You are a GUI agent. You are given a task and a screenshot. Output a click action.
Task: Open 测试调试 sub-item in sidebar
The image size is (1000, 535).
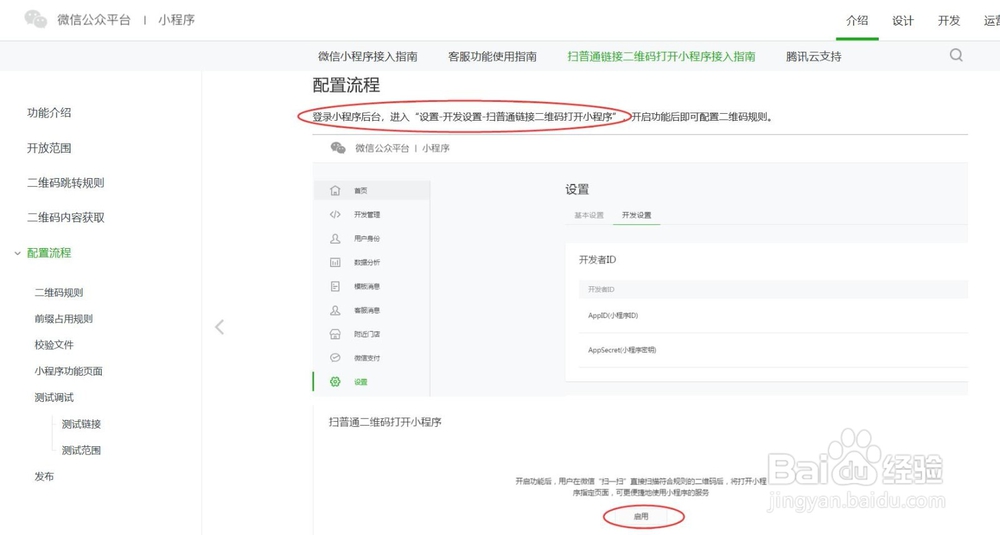point(54,397)
